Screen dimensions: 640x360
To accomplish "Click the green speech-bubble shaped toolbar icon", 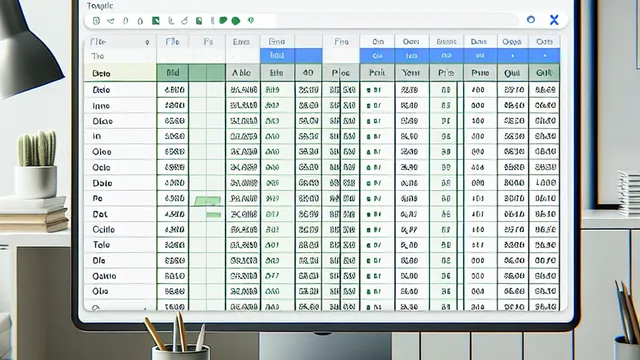I will [x=223, y=20].
